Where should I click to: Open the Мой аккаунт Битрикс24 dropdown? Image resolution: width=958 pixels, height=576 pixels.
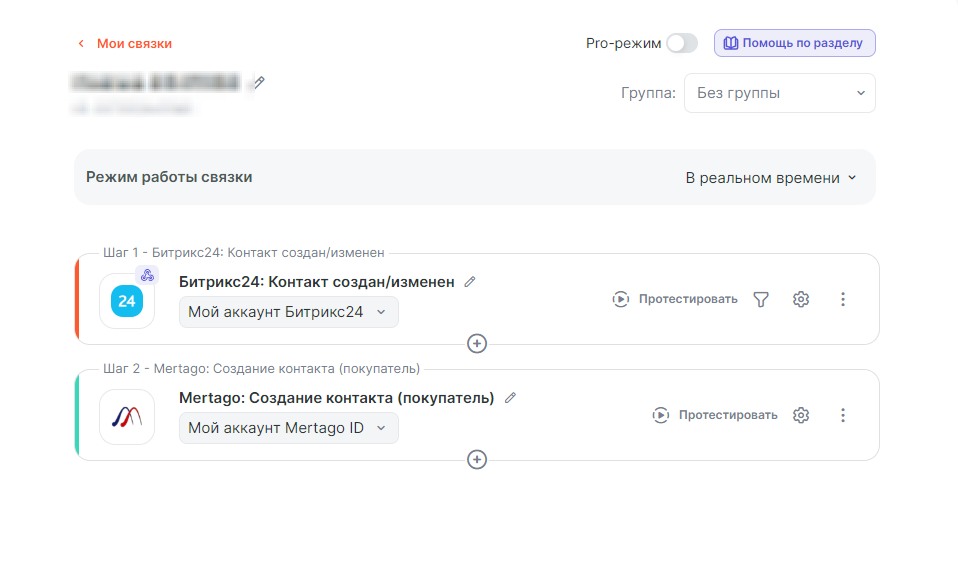(288, 312)
